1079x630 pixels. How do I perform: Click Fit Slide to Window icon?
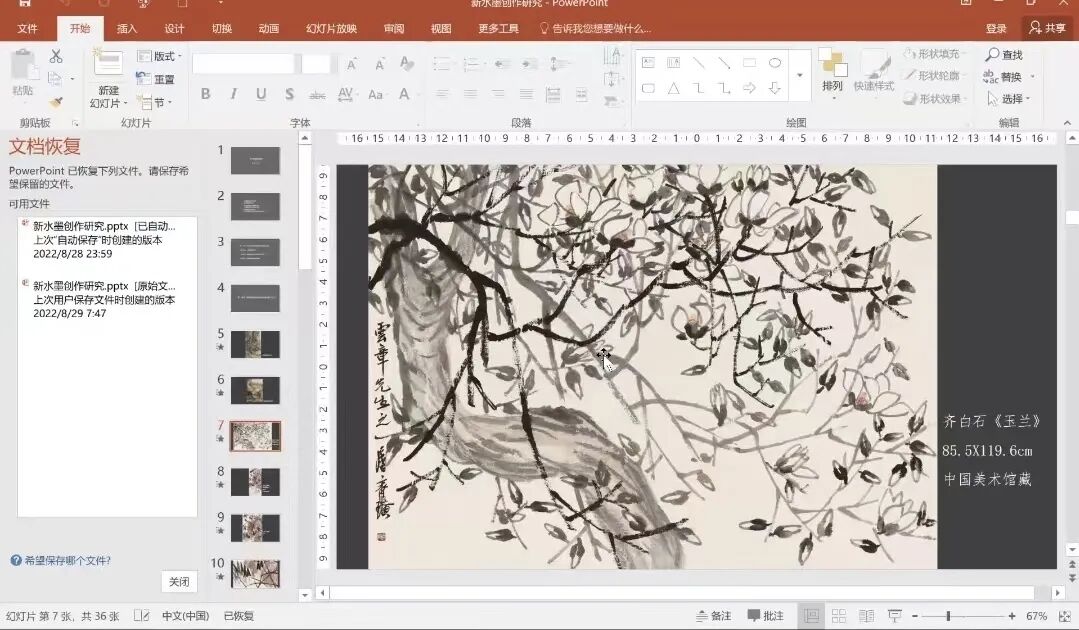1065,616
